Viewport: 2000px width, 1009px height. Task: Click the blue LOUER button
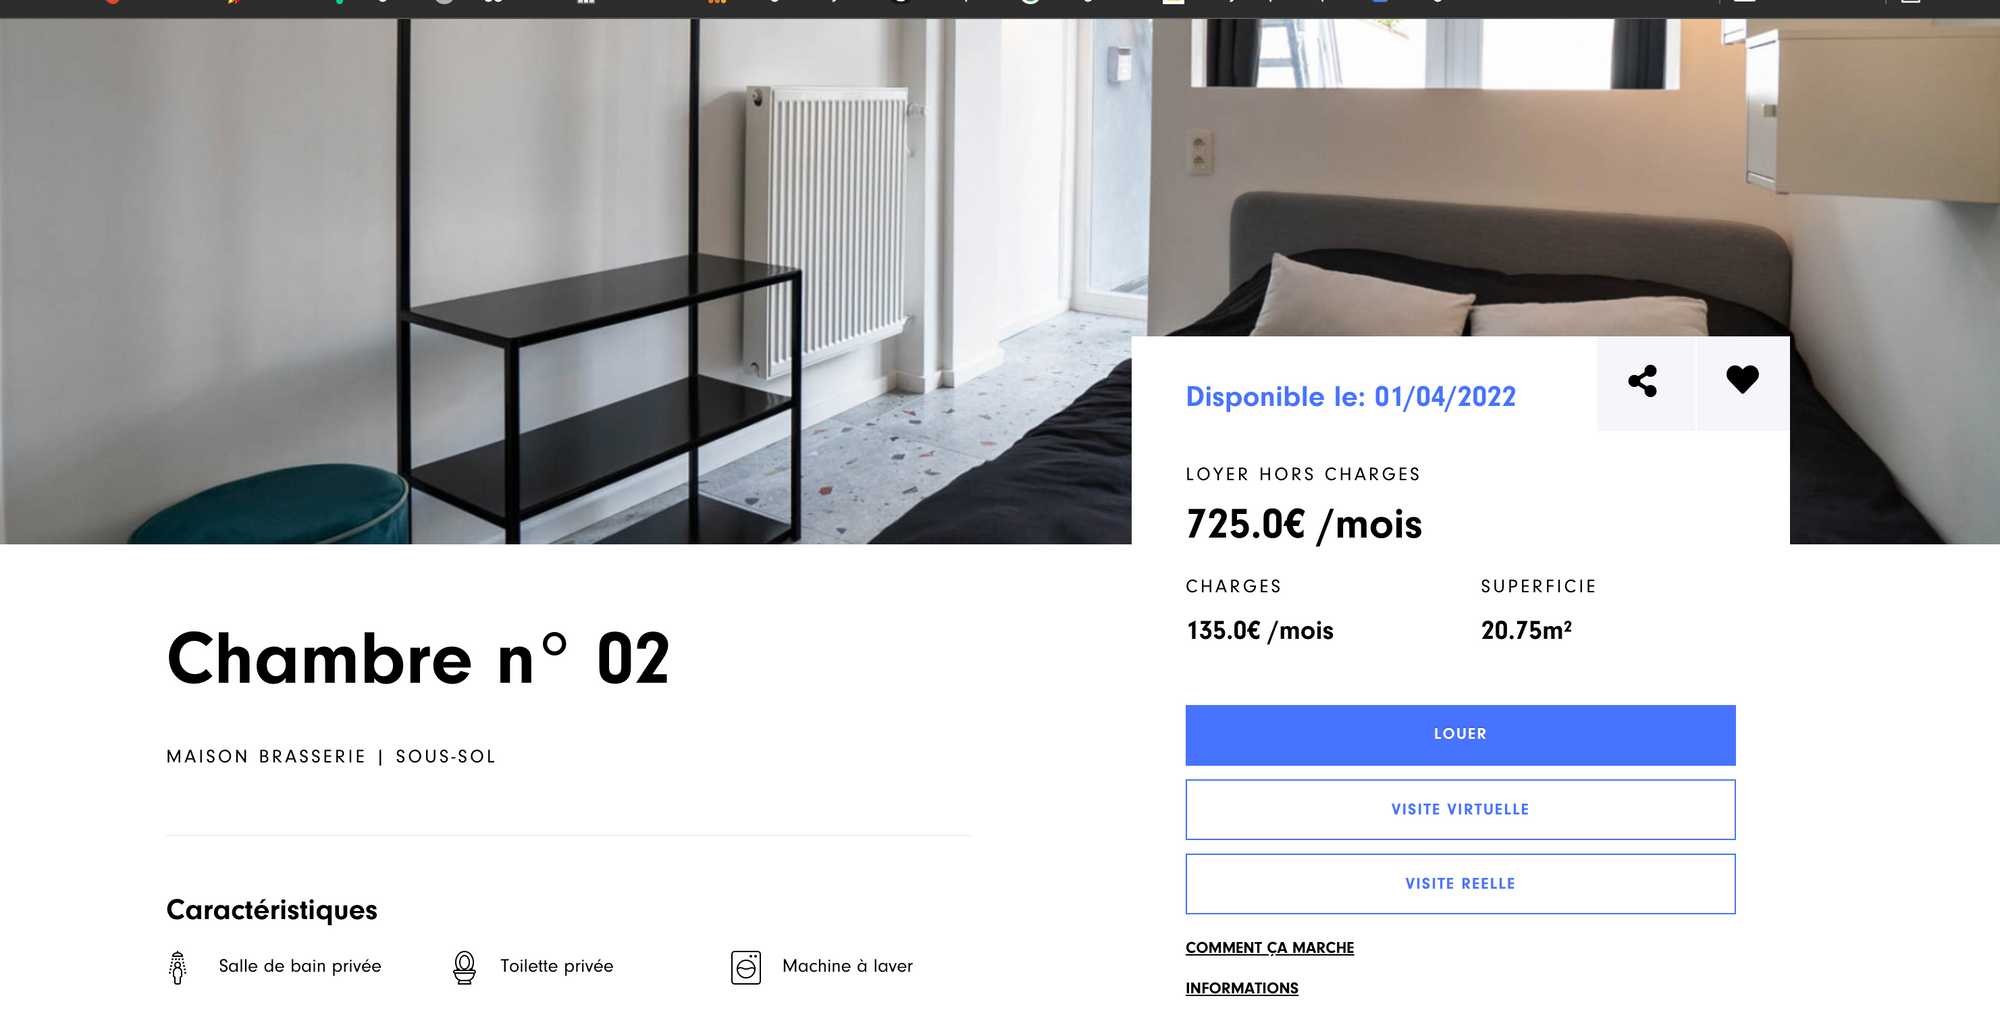[1460, 735]
